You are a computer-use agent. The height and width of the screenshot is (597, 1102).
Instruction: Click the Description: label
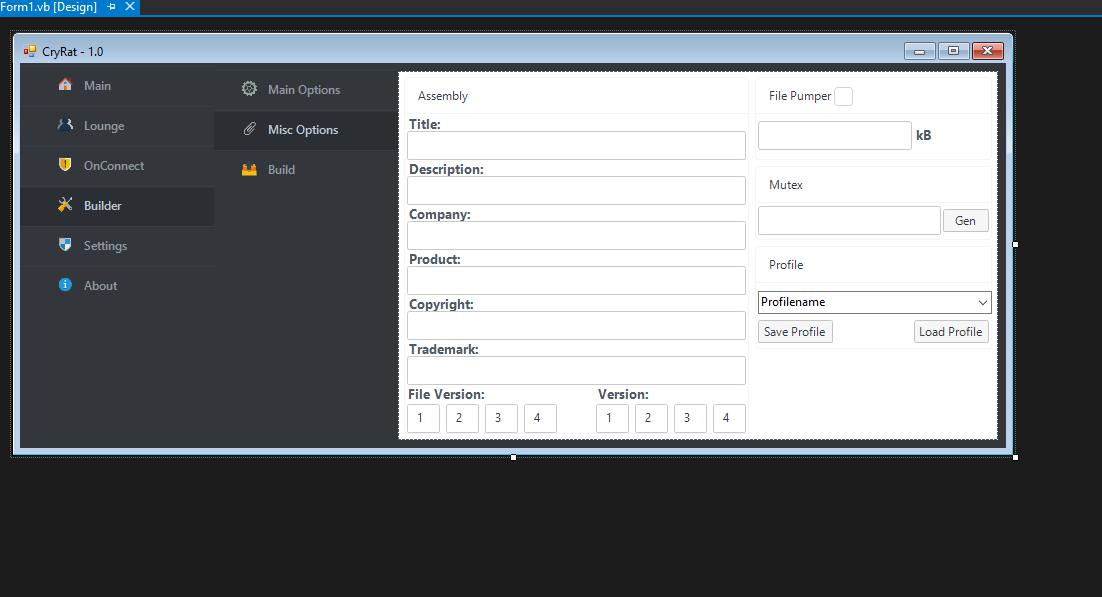point(446,169)
